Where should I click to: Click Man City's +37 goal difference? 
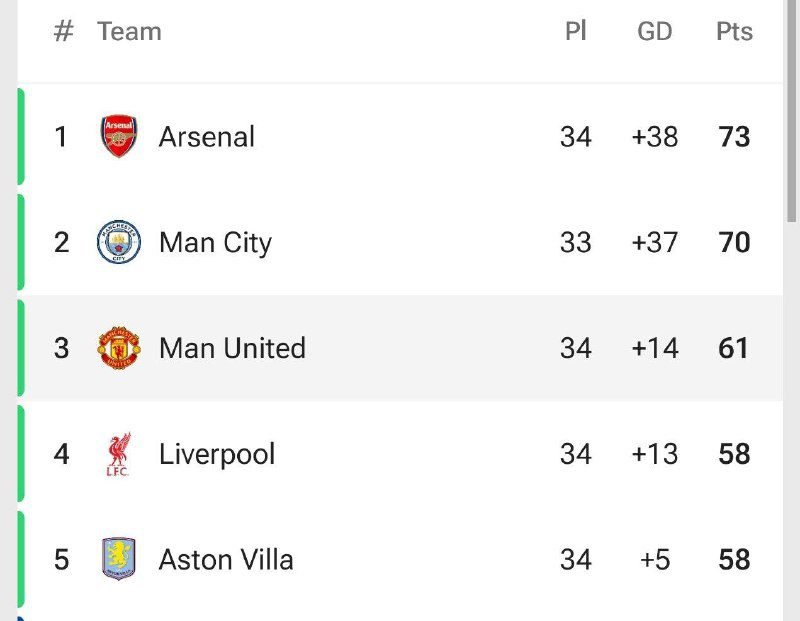point(655,243)
